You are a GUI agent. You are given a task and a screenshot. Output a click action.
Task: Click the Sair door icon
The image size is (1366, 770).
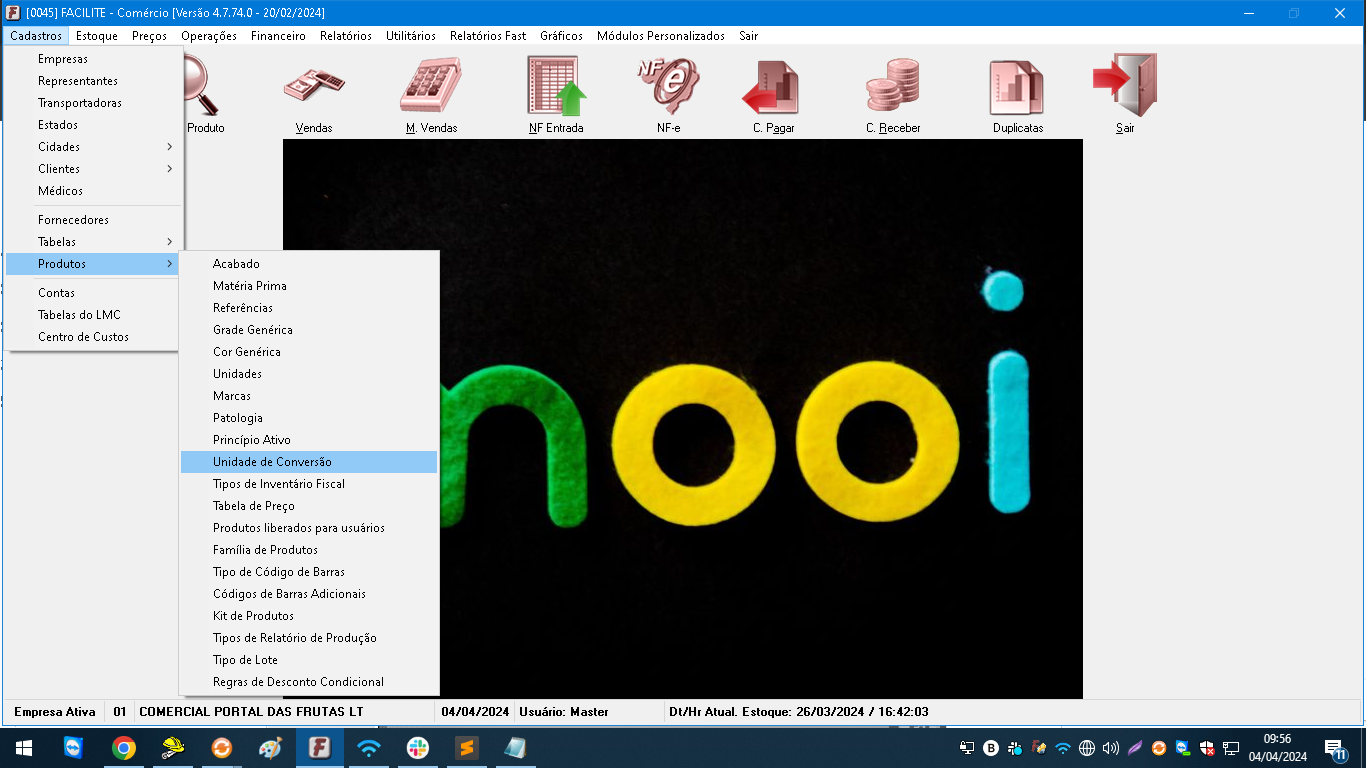1125,85
